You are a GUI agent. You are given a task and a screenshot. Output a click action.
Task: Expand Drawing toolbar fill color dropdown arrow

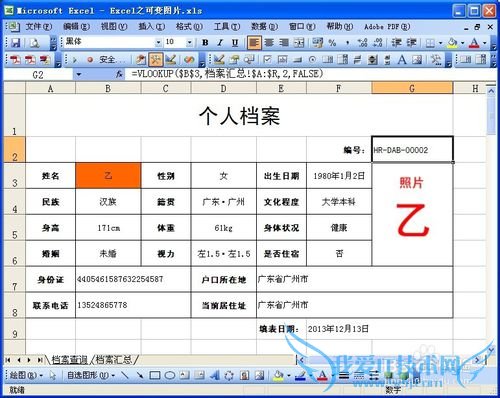(x=289, y=376)
